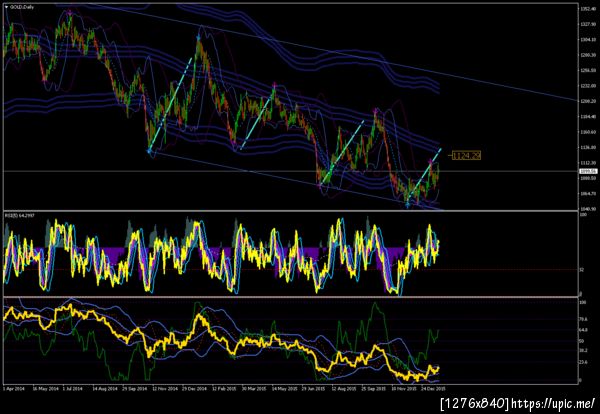Click the 64.8 level in bottom pane

pyautogui.click(x=583, y=330)
